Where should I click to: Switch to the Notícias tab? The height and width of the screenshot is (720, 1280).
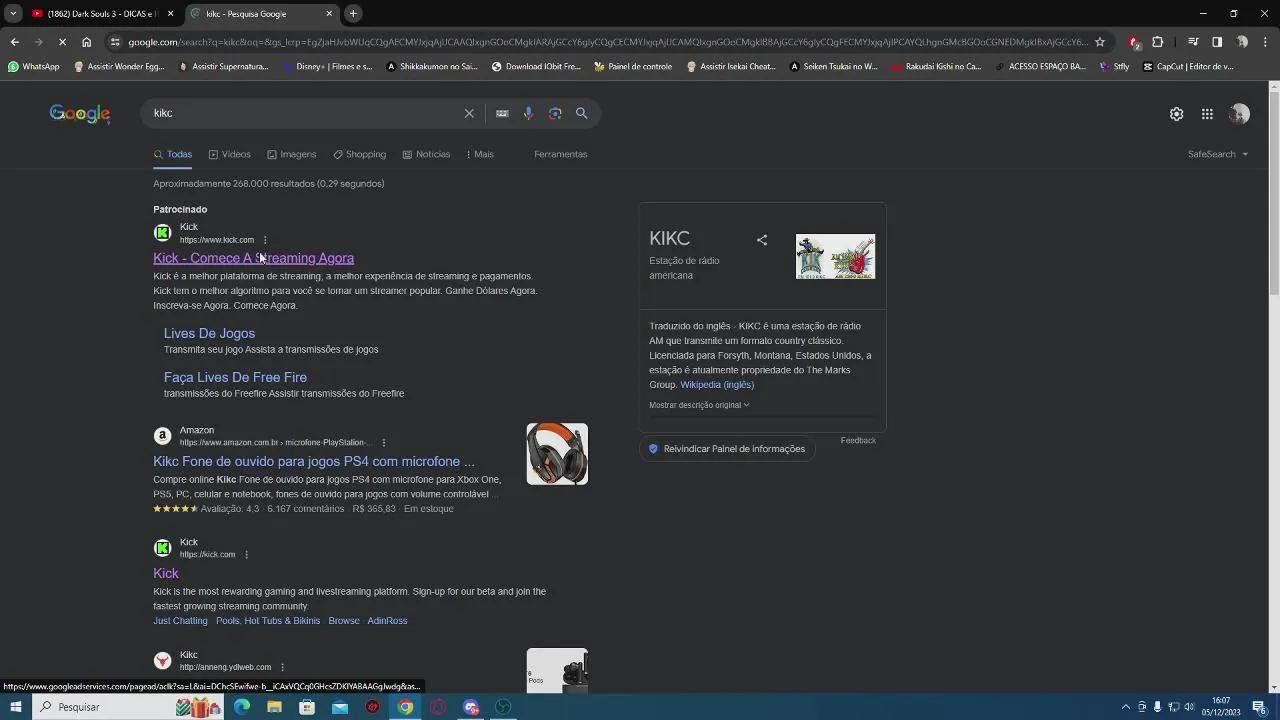pos(427,154)
